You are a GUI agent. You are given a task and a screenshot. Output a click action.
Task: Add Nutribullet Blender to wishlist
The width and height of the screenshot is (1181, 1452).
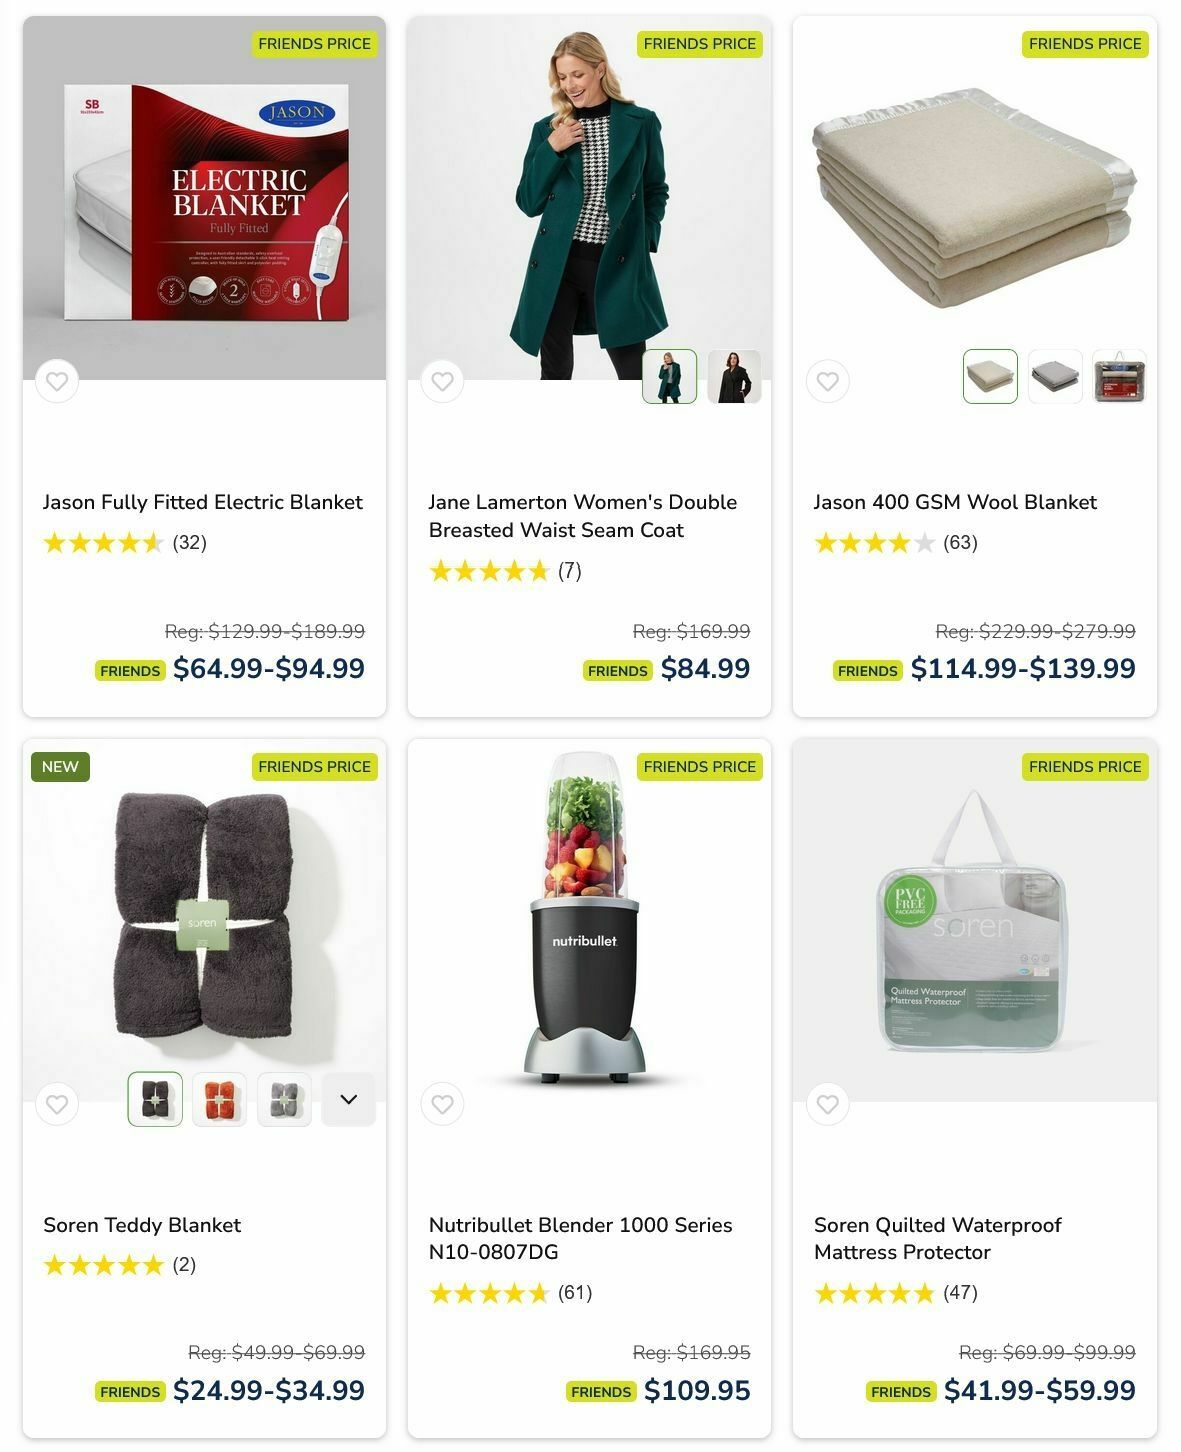point(442,1104)
